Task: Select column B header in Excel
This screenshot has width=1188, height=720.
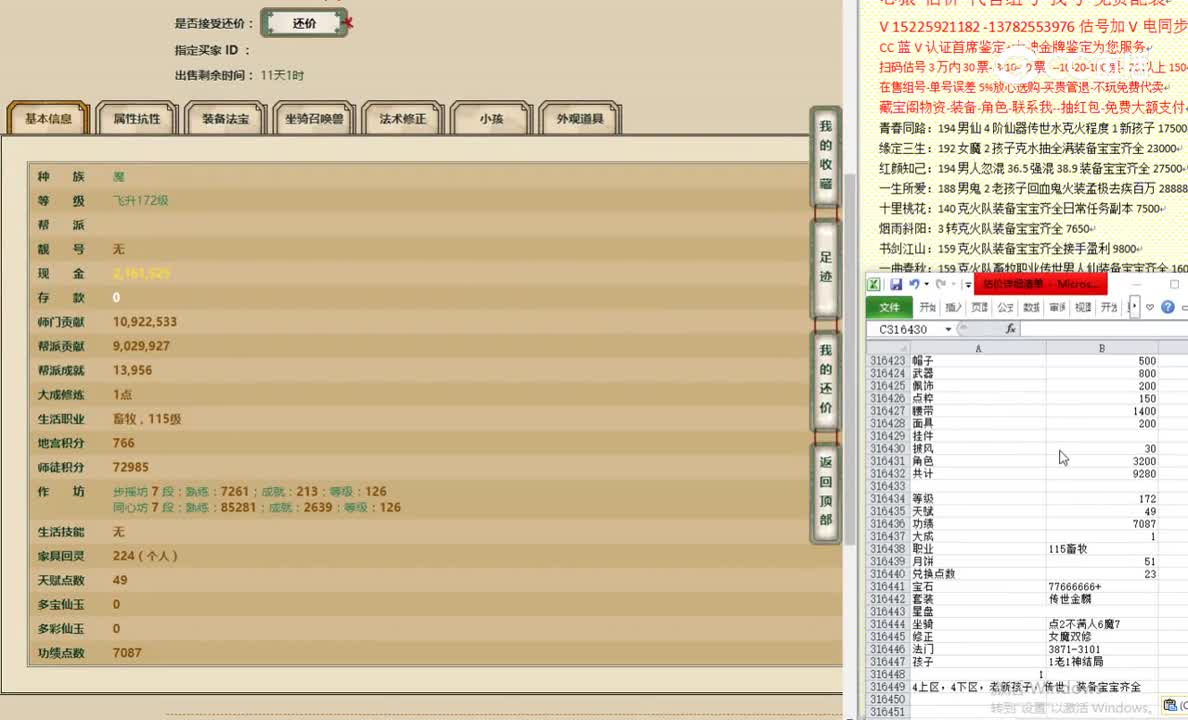Action: pyautogui.click(x=1102, y=348)
